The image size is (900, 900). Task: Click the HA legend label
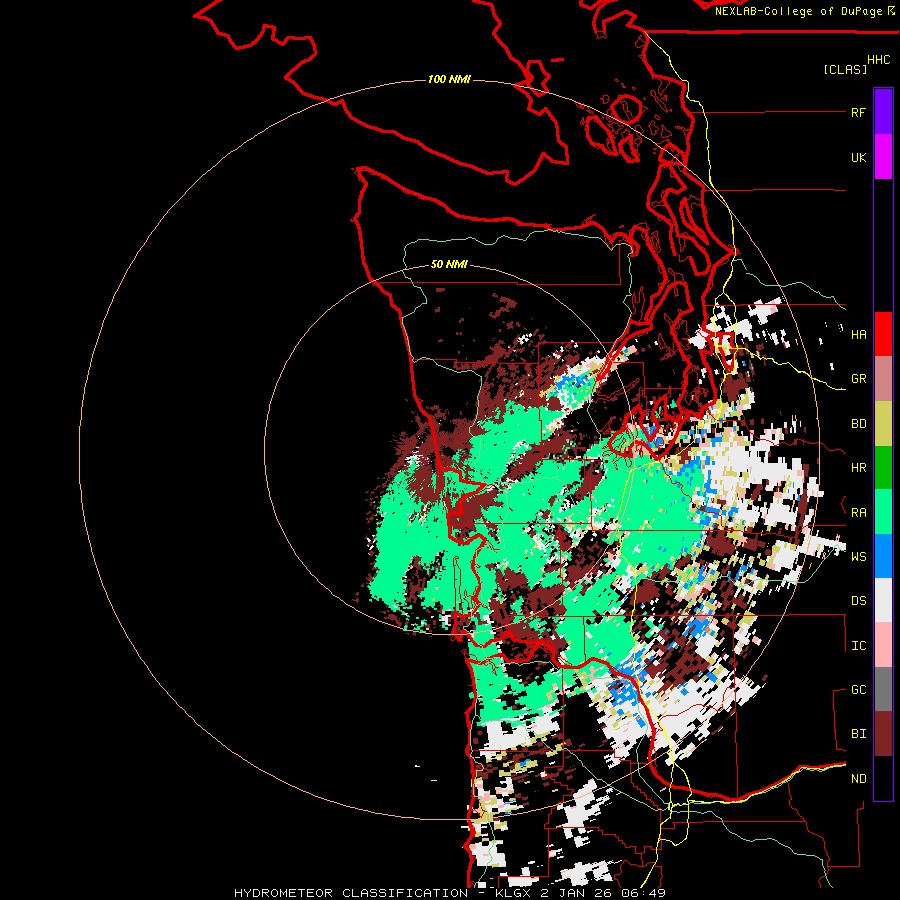click(x=858, y=335)
